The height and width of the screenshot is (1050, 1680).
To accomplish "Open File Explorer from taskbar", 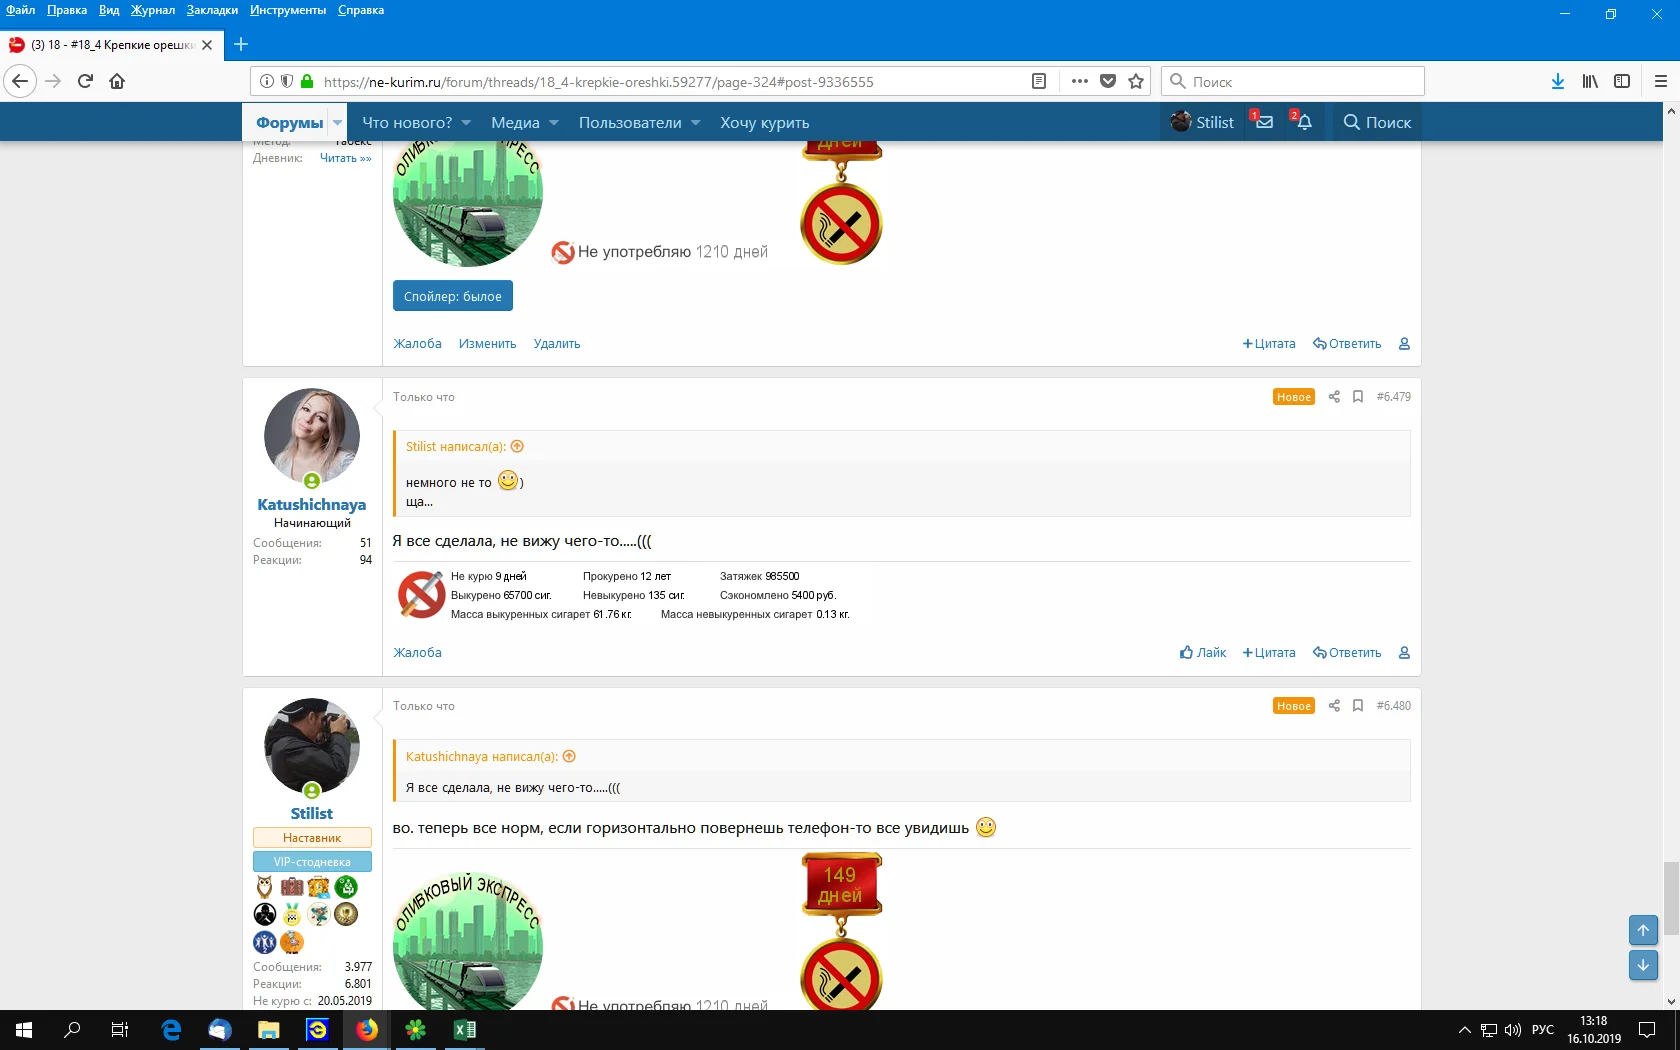I will [269, 1030].
